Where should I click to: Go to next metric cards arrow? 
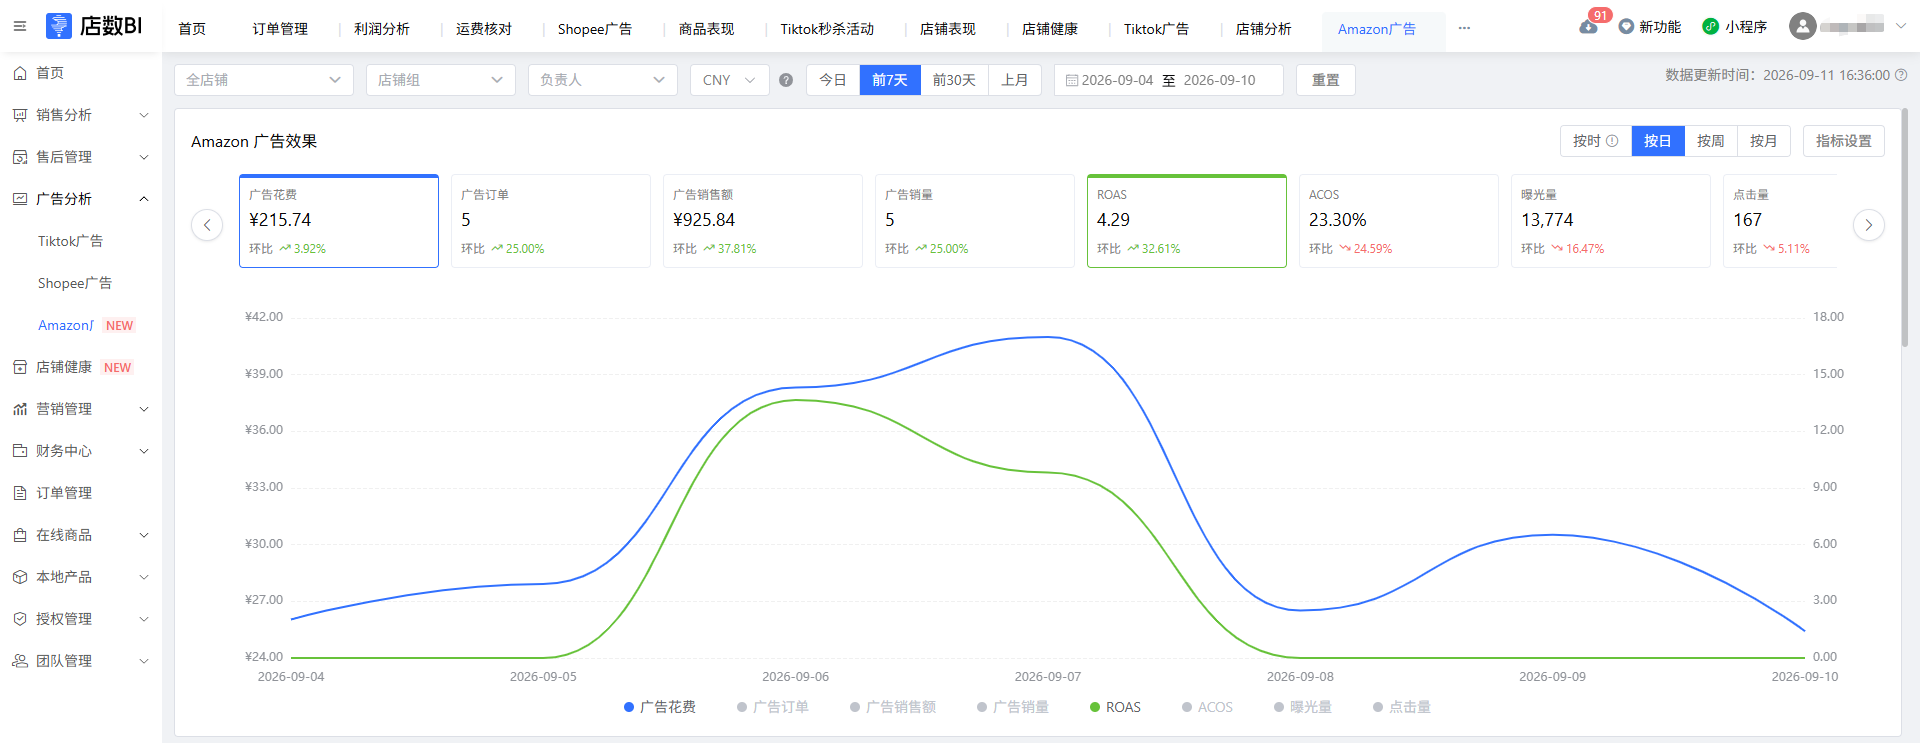point(1868,225)
